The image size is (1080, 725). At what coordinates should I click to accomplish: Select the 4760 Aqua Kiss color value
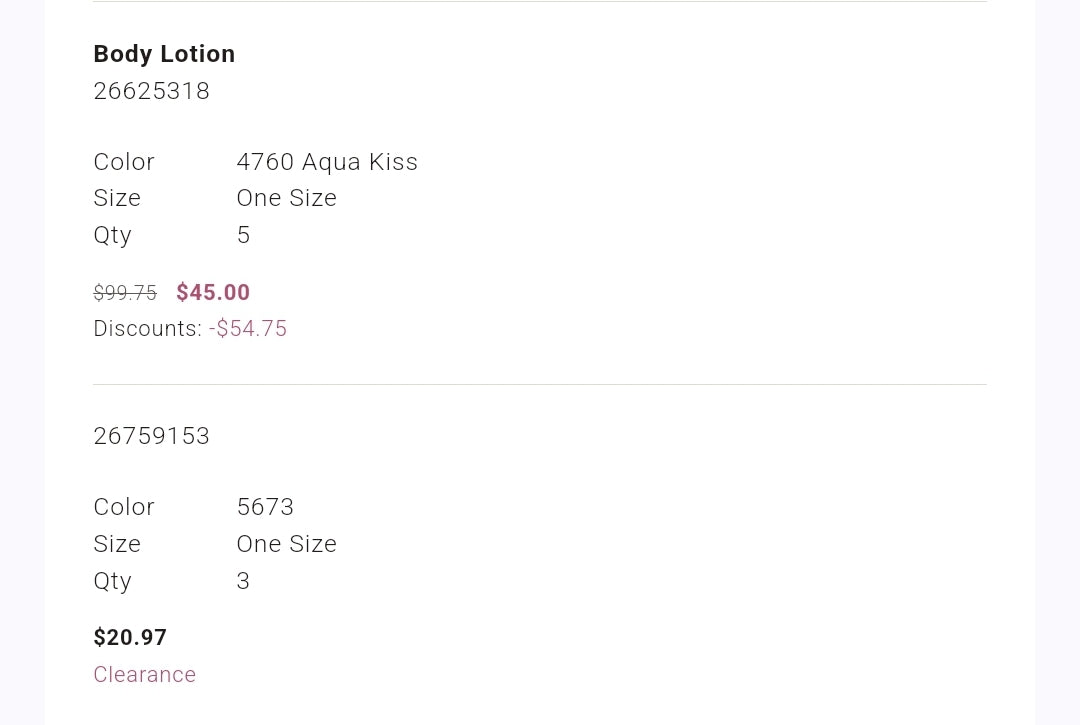pyautogui.click(x=327, y=162)
